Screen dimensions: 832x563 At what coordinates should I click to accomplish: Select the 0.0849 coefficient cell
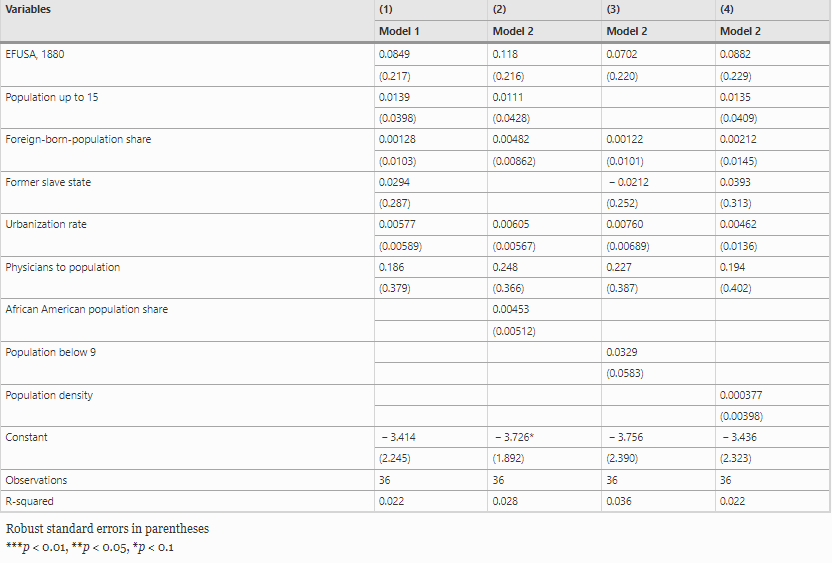point(394,54)
